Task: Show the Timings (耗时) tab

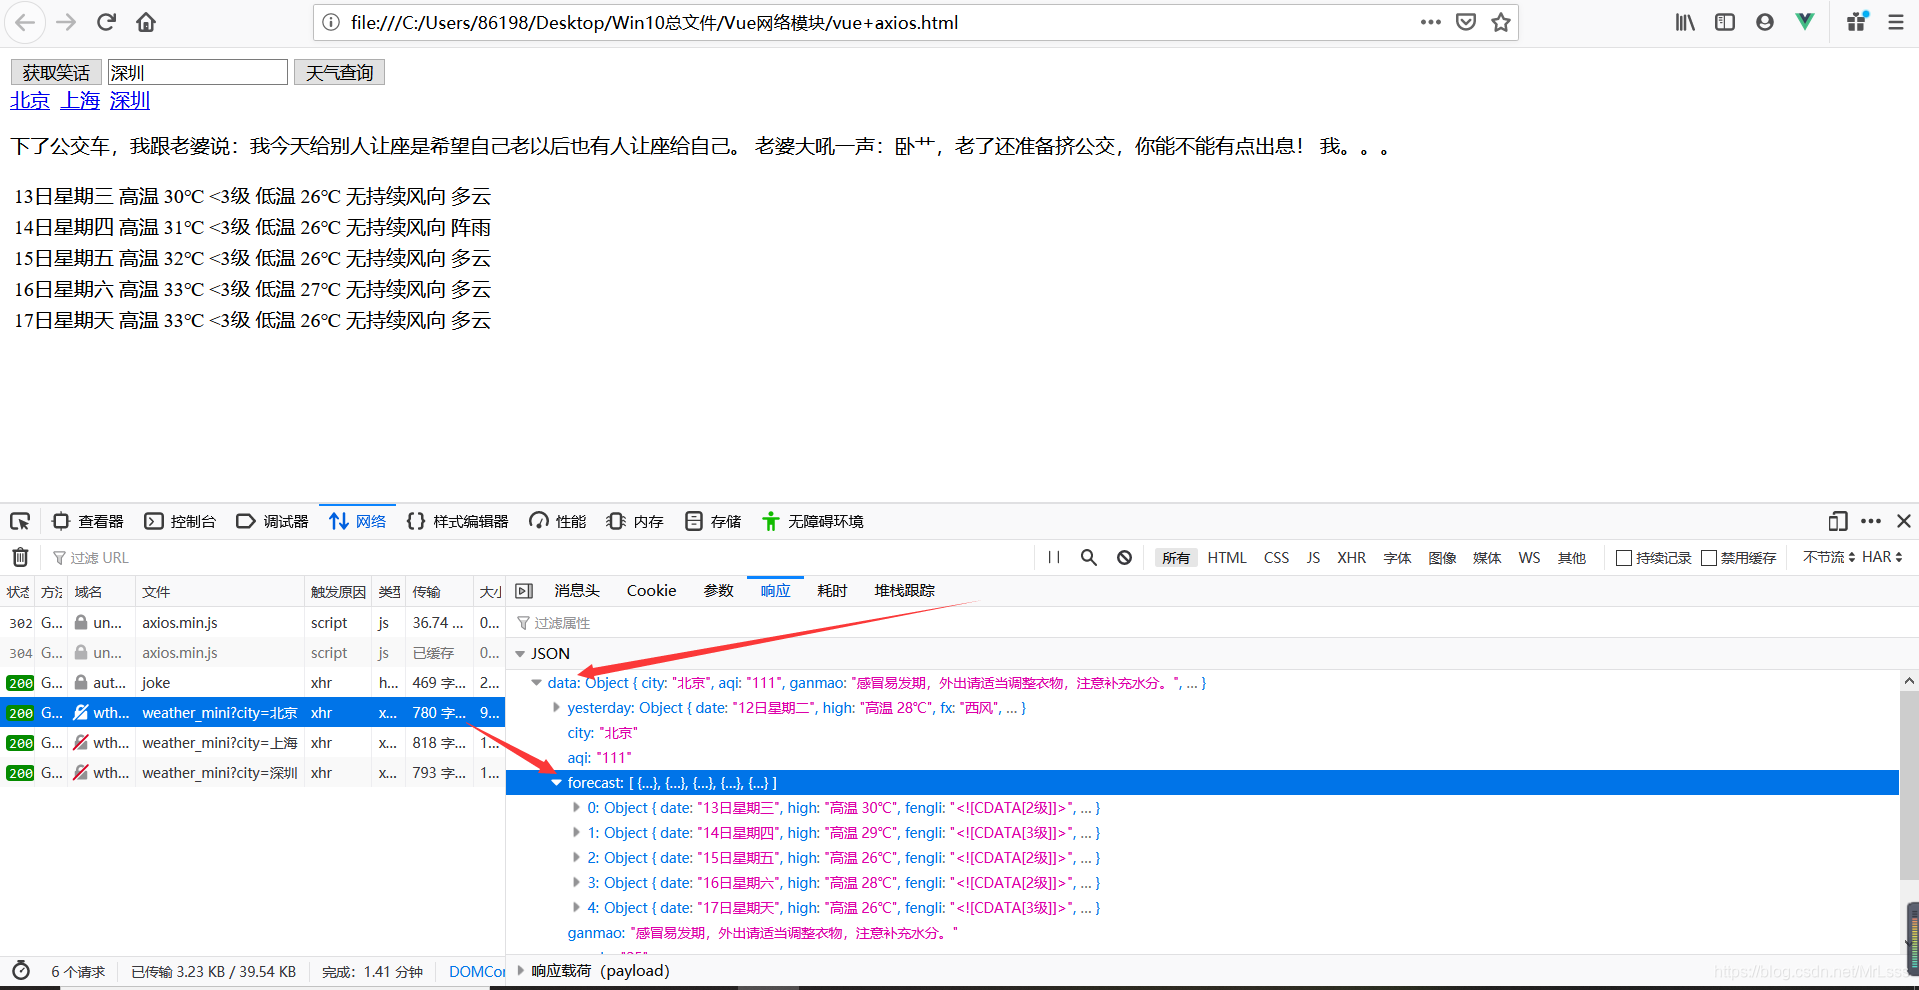Action: click(x=832, y=591)
